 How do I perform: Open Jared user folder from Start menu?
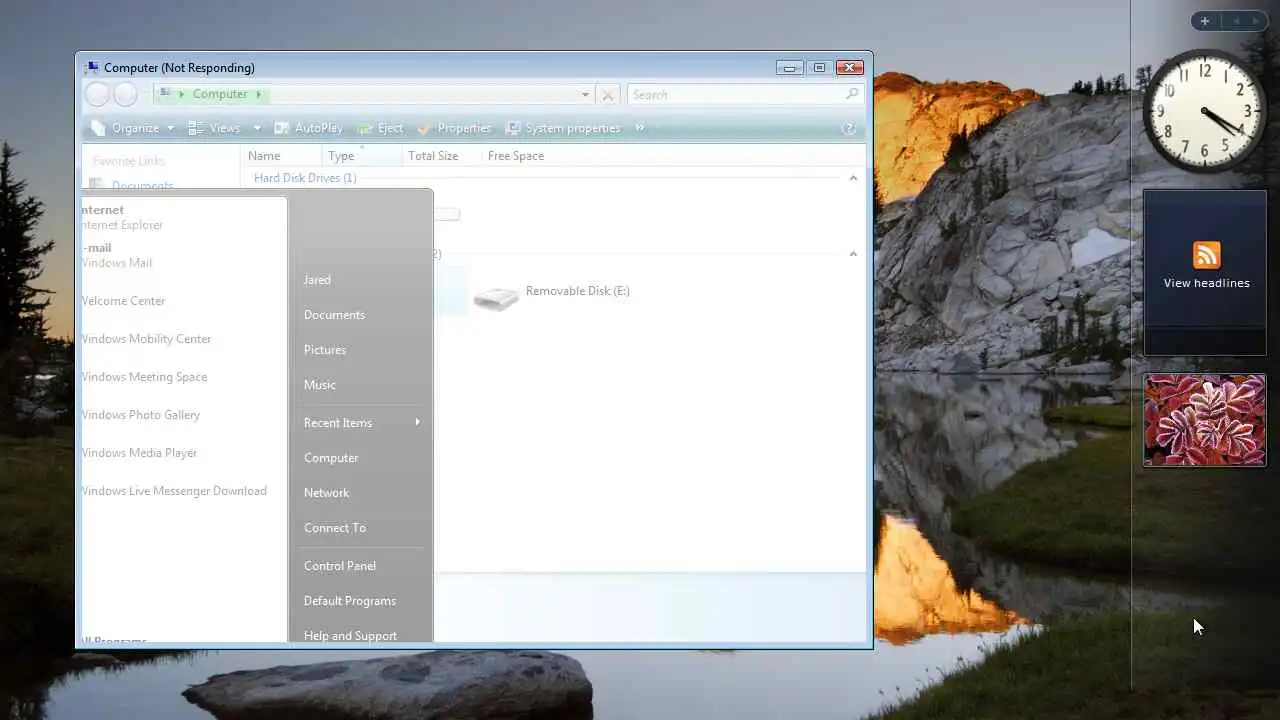(317, 280)
